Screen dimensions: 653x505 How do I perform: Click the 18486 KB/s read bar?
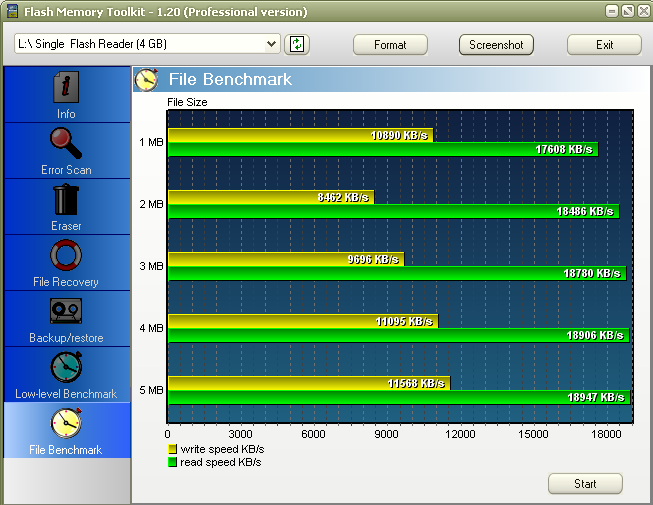(394, 211)
